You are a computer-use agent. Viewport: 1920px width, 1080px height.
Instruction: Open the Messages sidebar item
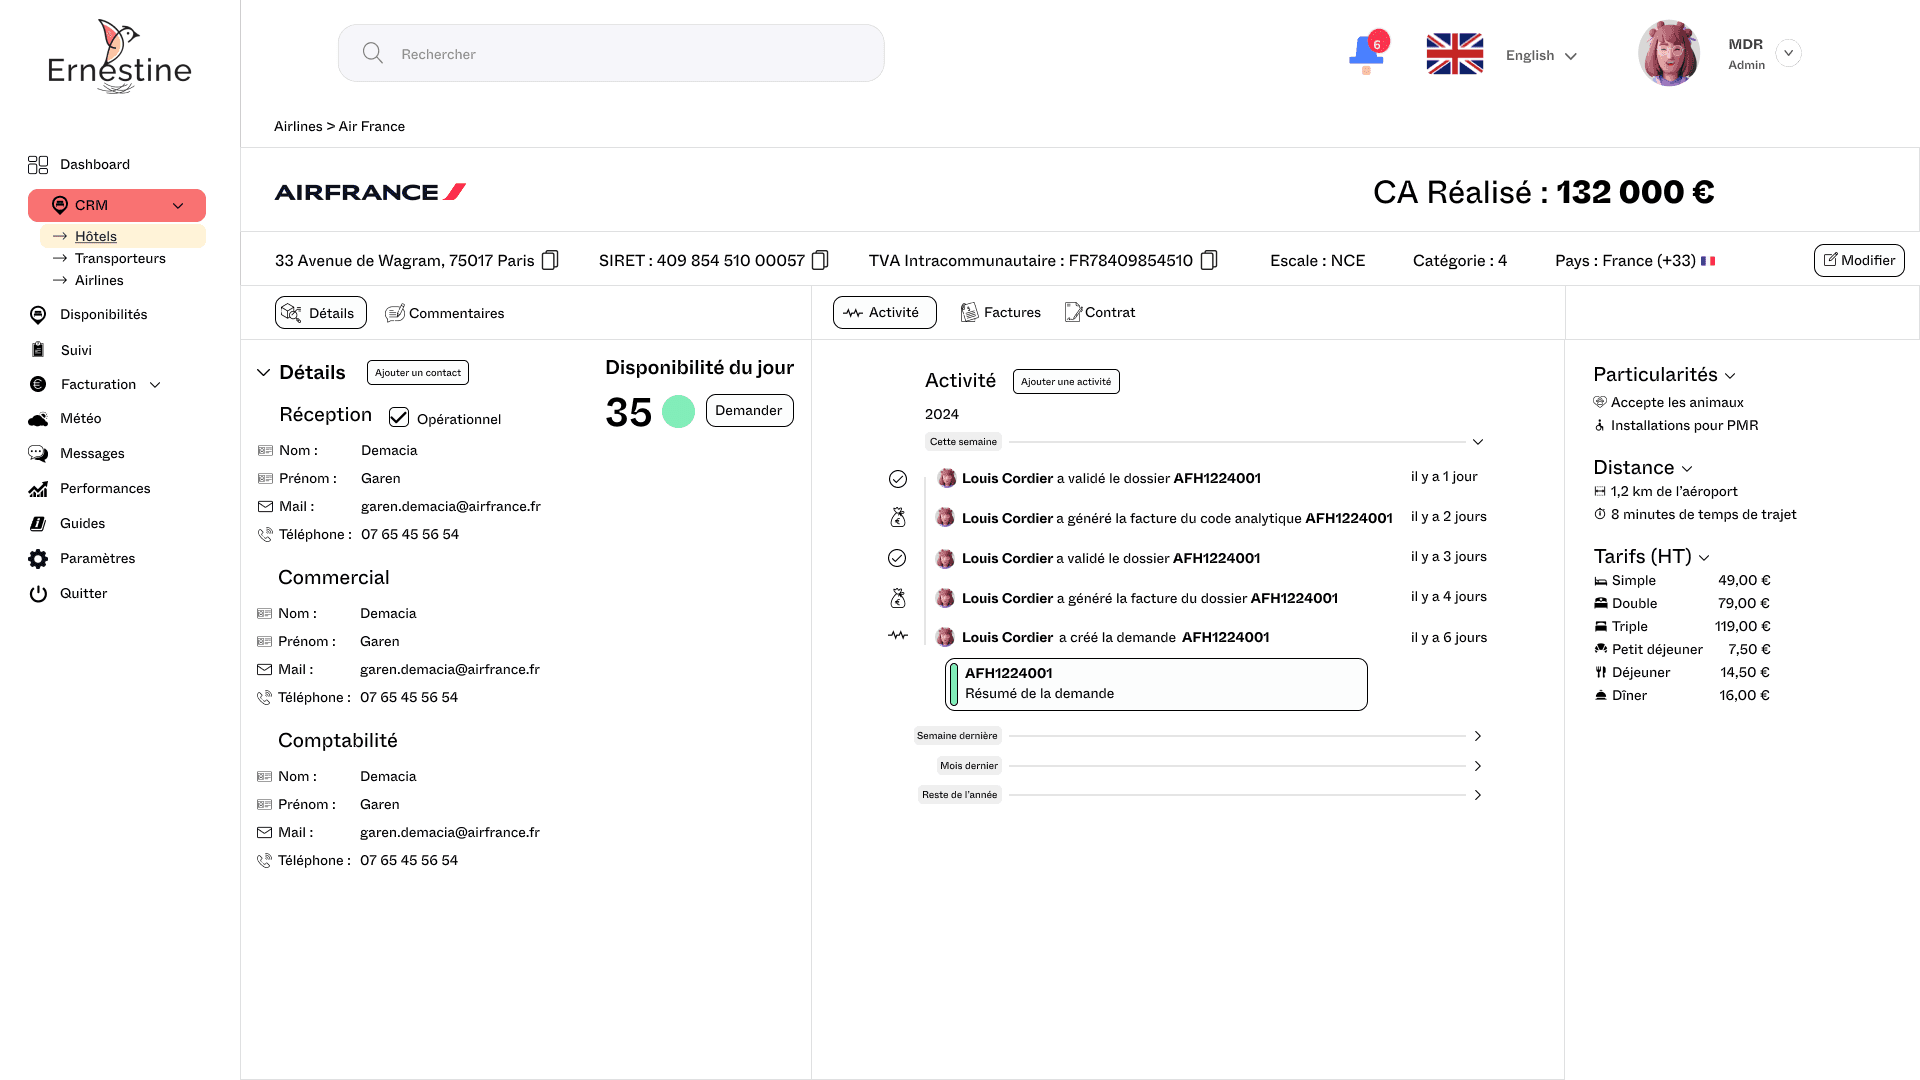[92, 453]
